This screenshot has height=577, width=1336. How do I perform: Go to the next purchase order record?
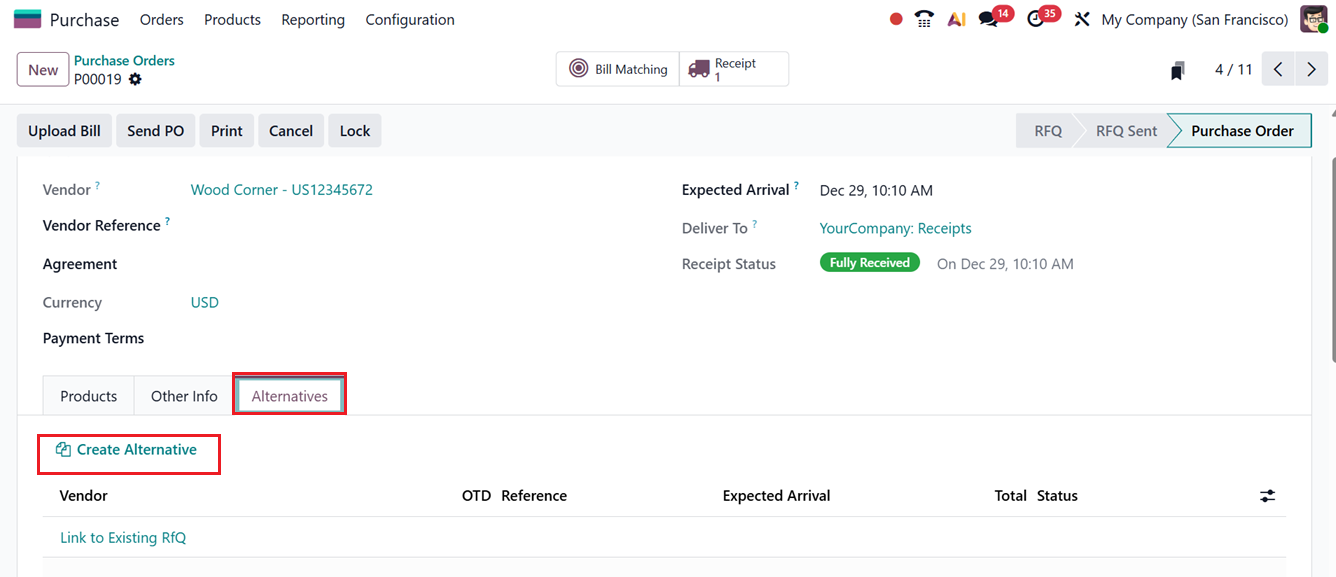click(x=1310, y=70)
